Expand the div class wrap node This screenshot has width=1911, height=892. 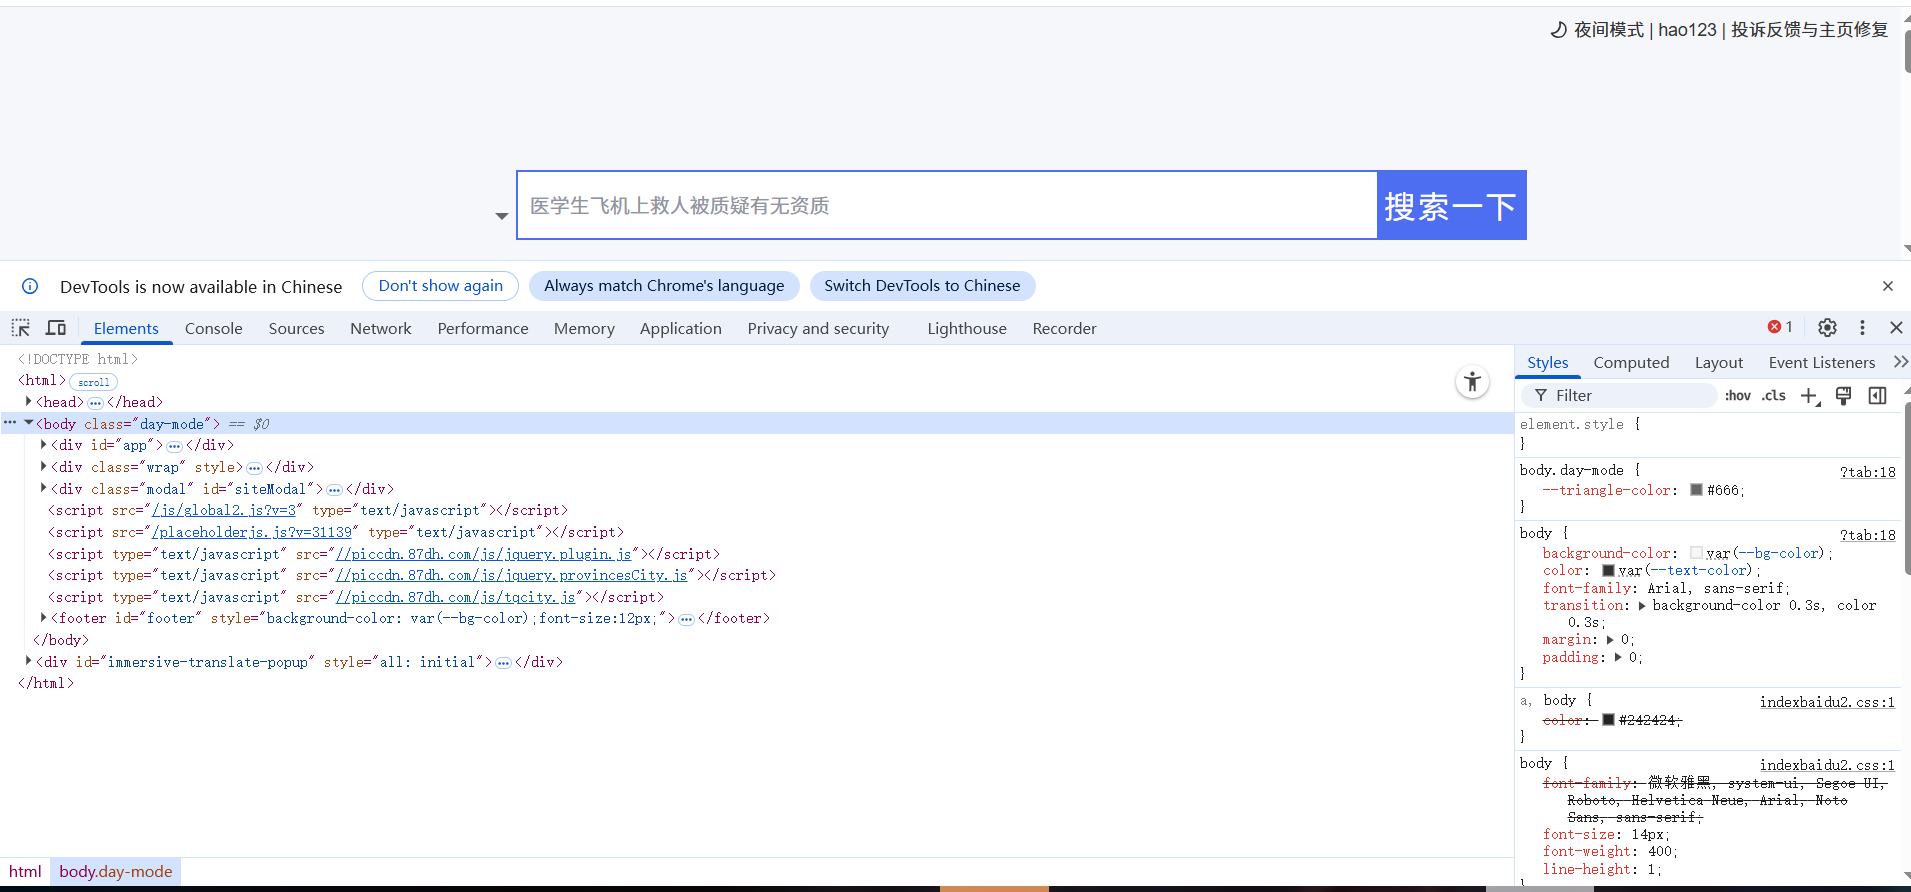(43, 466)
